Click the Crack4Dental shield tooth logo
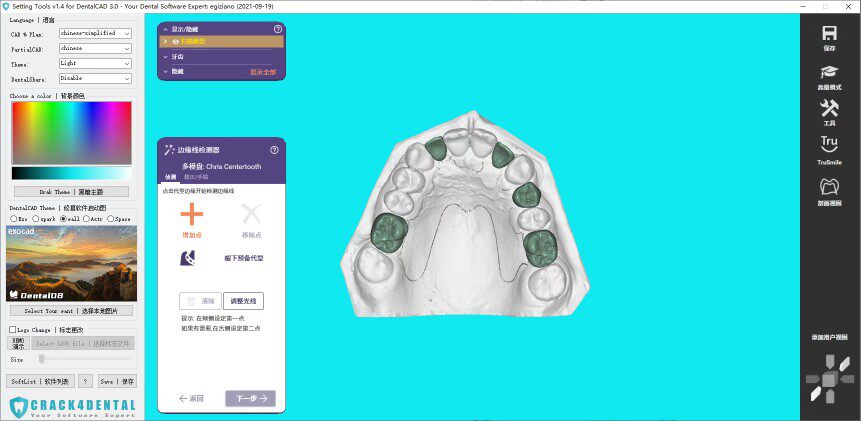The width and height of the screenshot is (861, 421). tap(19, 408)
